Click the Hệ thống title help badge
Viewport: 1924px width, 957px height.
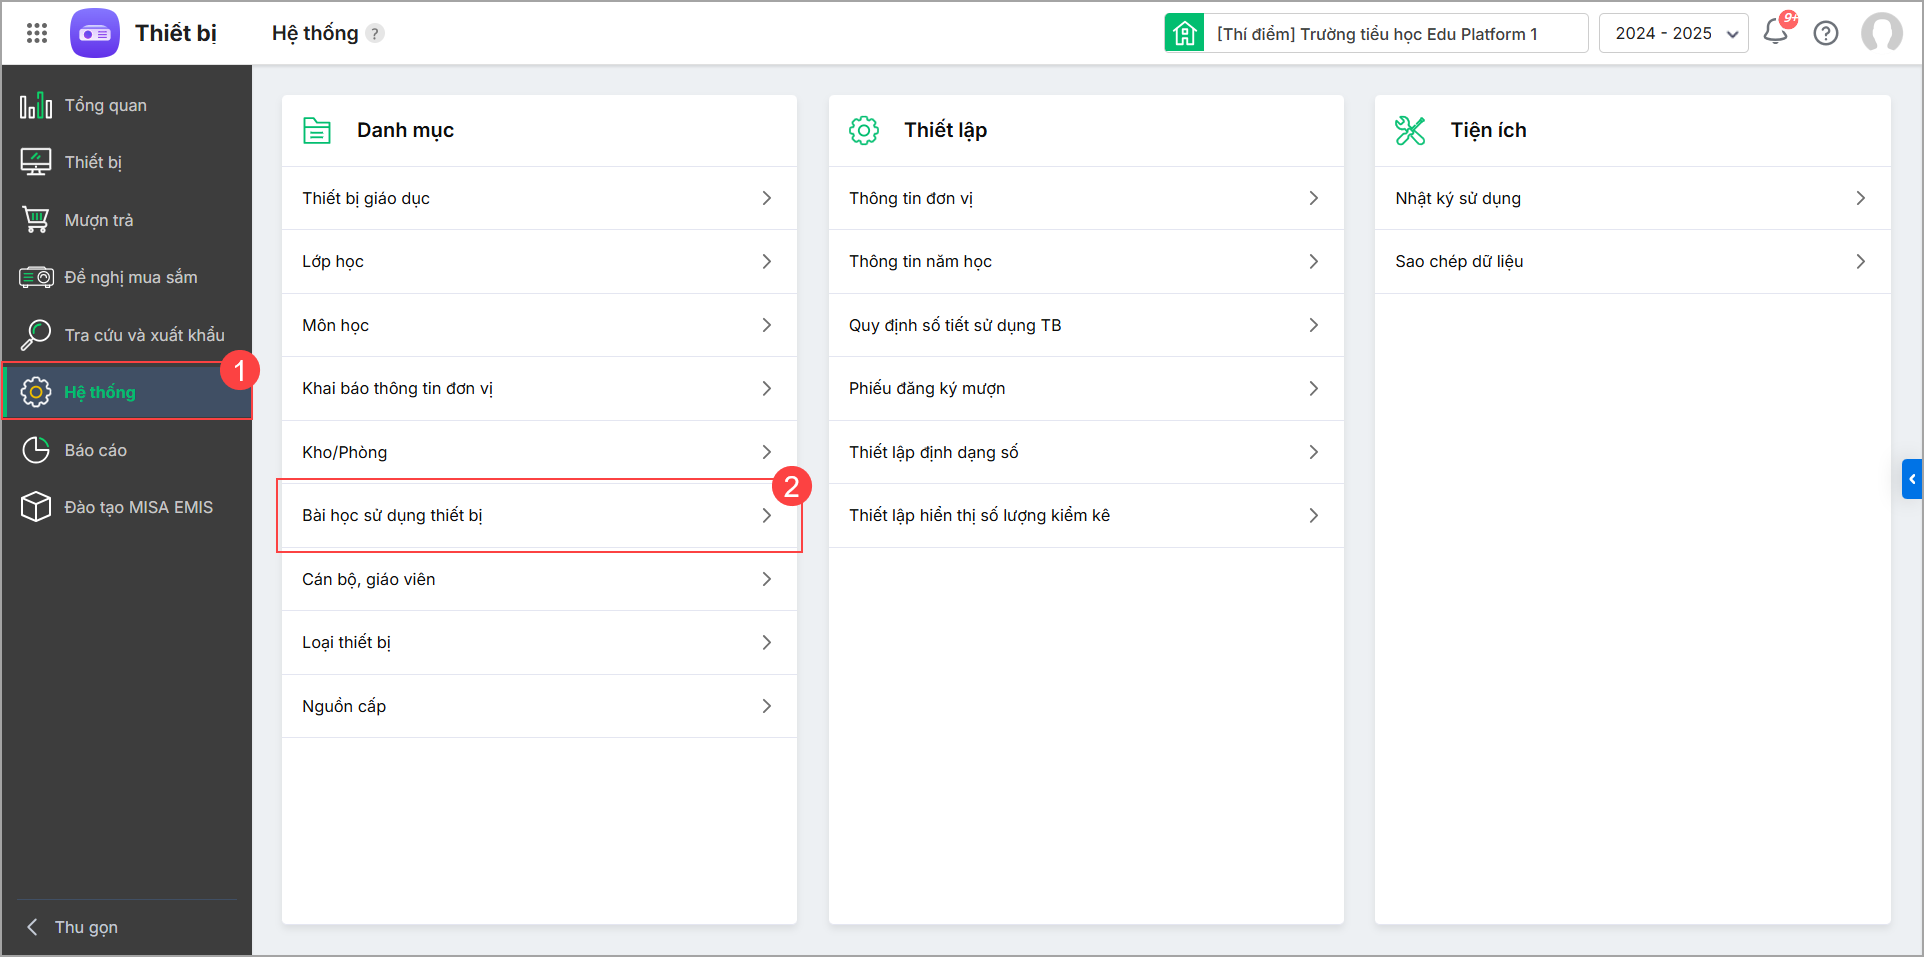375,34
